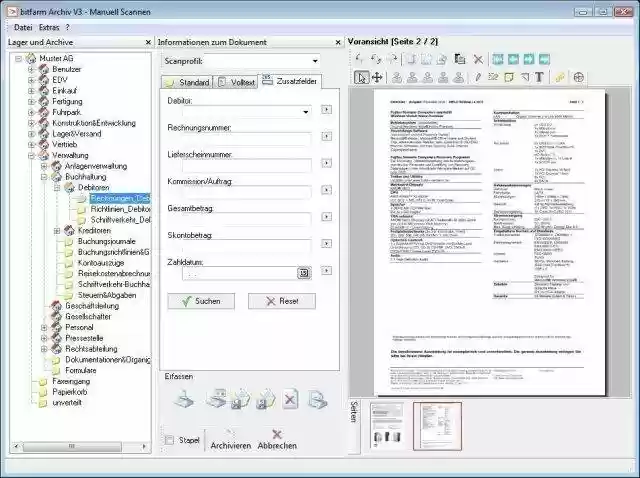Click the crosshair target icon
This screenshot has width=640, height=478.
578,77
